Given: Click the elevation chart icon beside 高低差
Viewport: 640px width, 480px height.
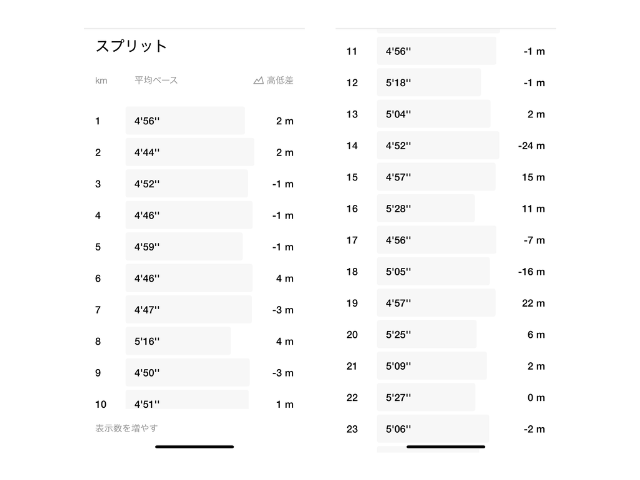Looking at the screenshot, I should click(x=258, y=80).
